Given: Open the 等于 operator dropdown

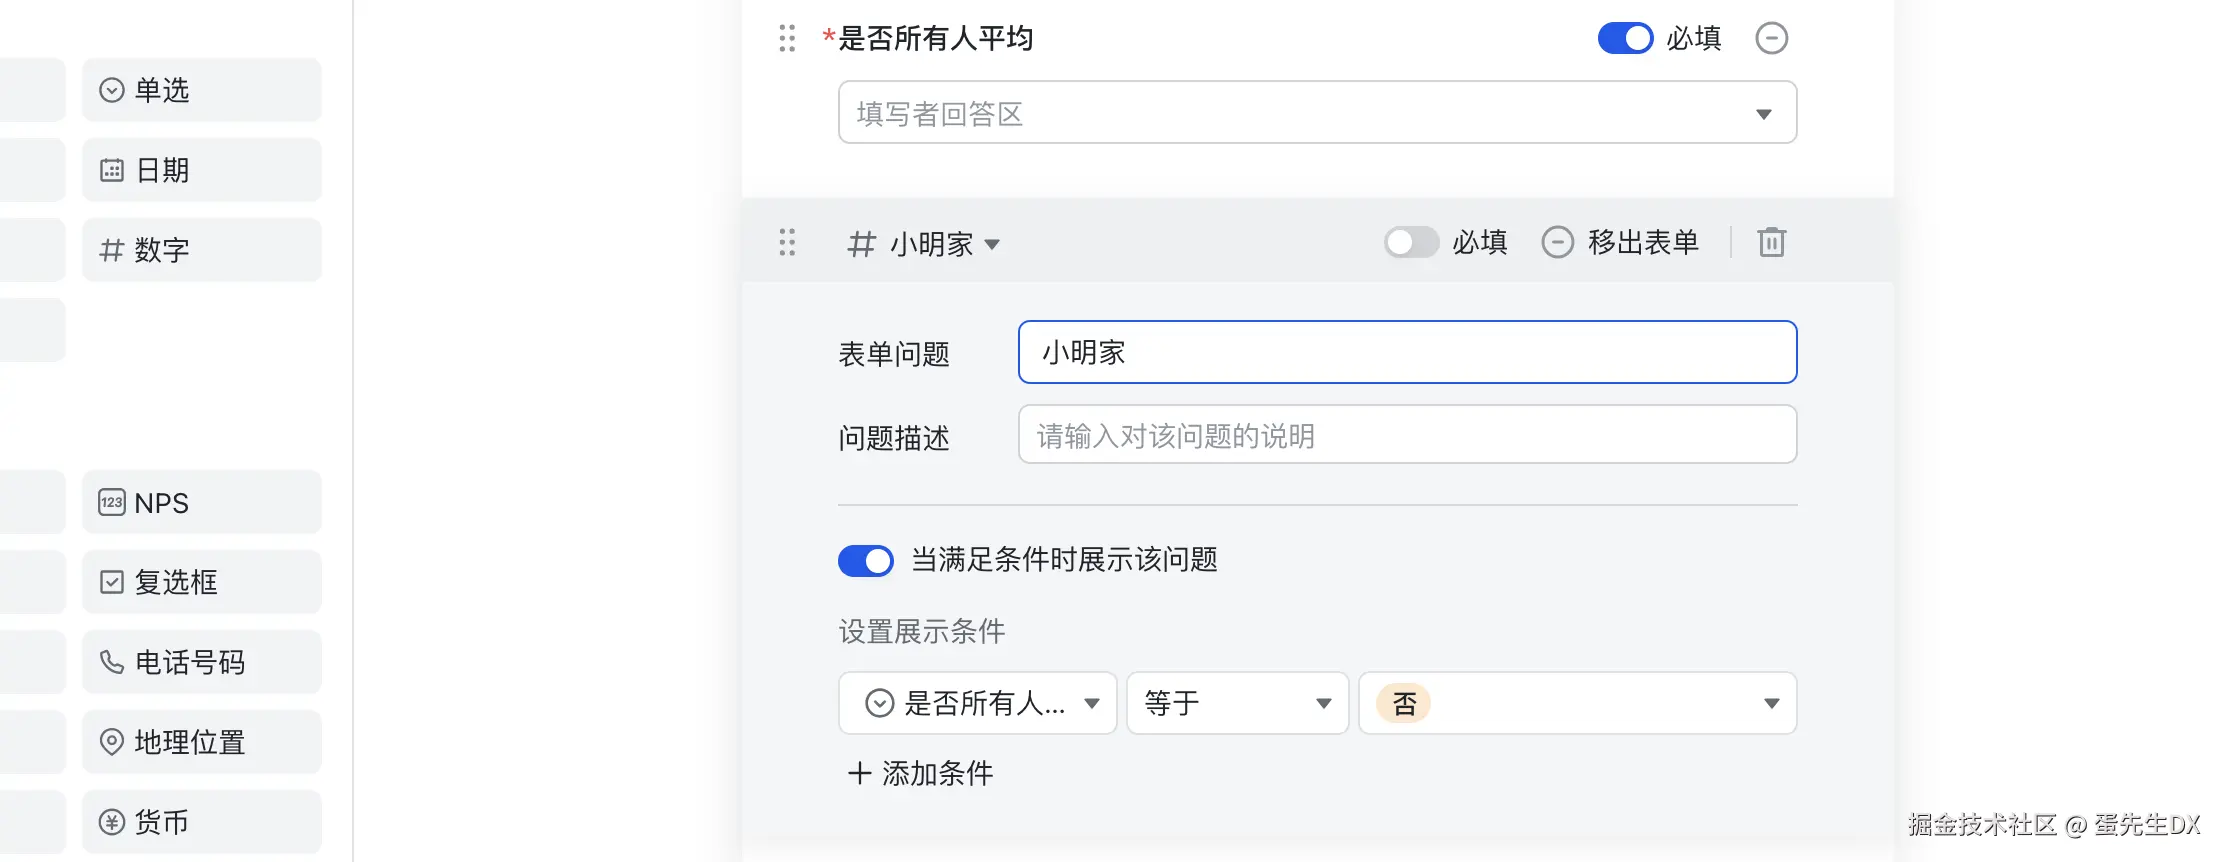Looking at the screenshot, I should pyautogui.click(x=1237, y=703).
